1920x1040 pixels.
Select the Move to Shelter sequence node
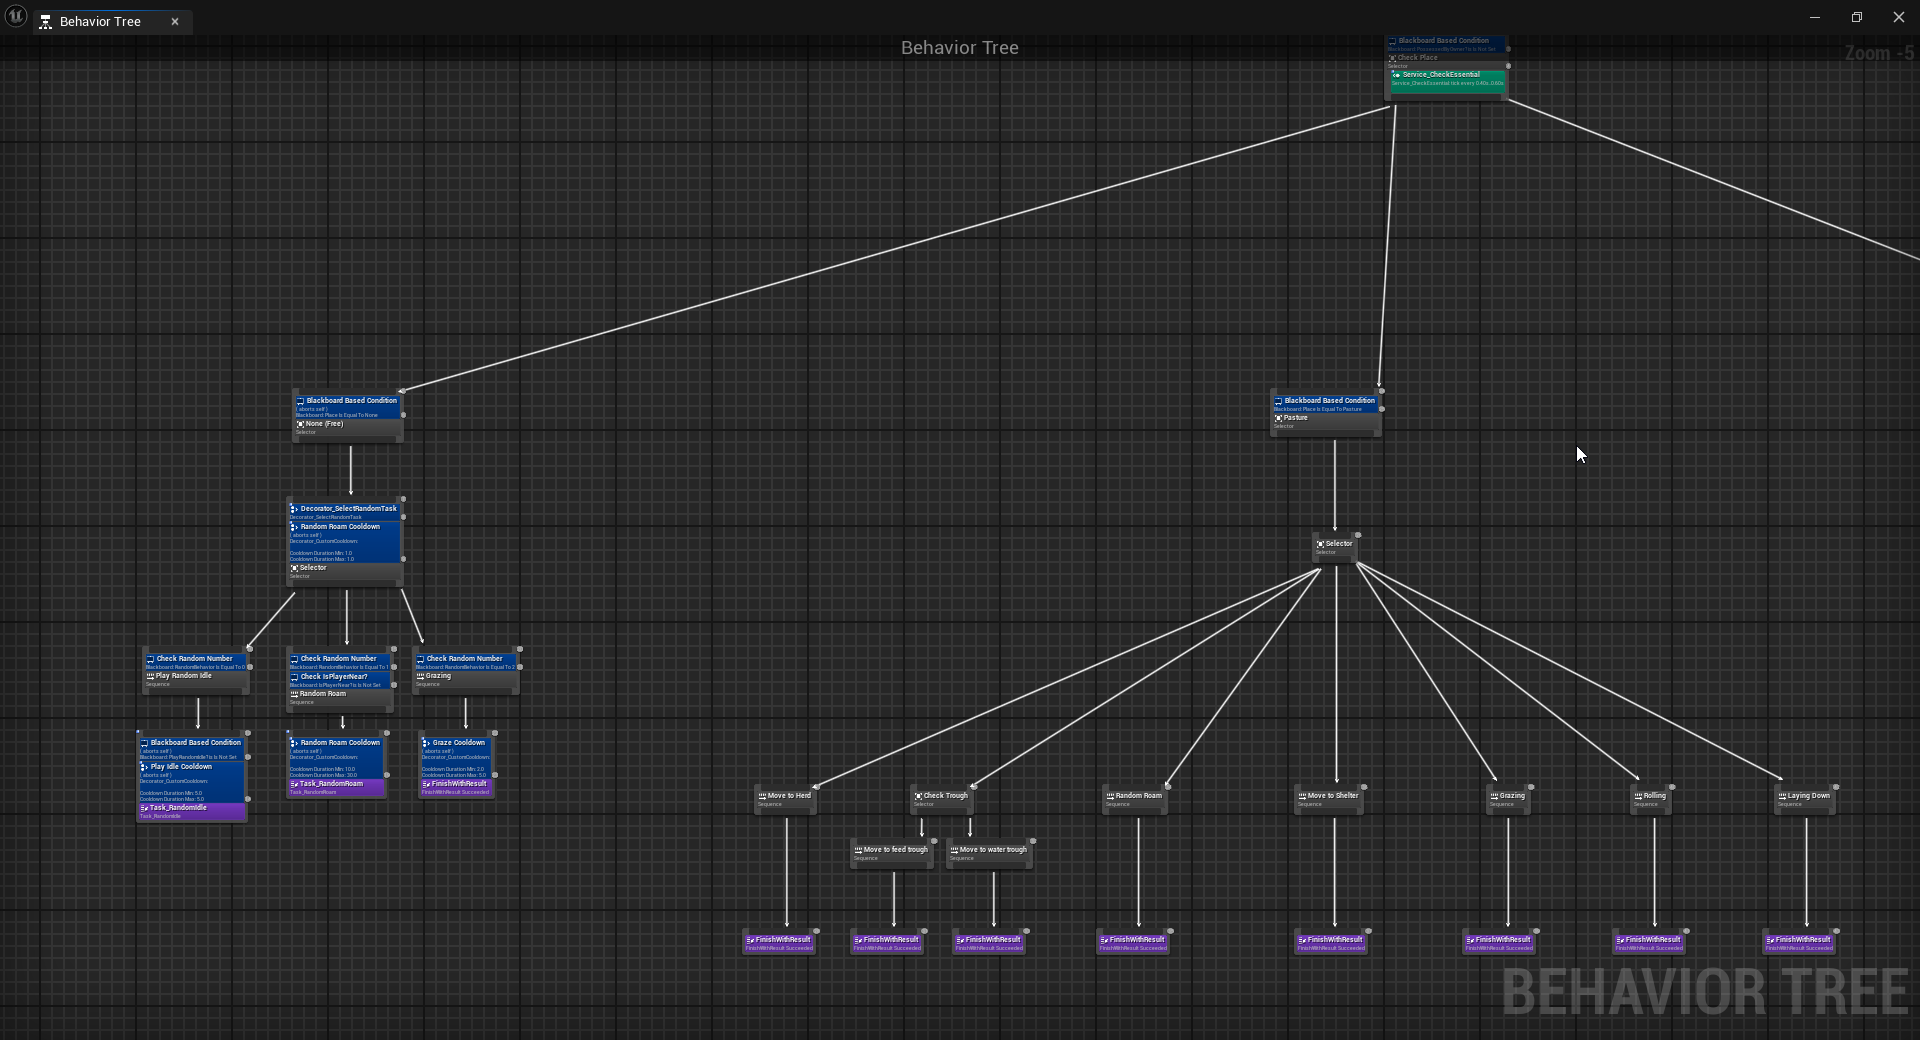[x=1329, y=799]
